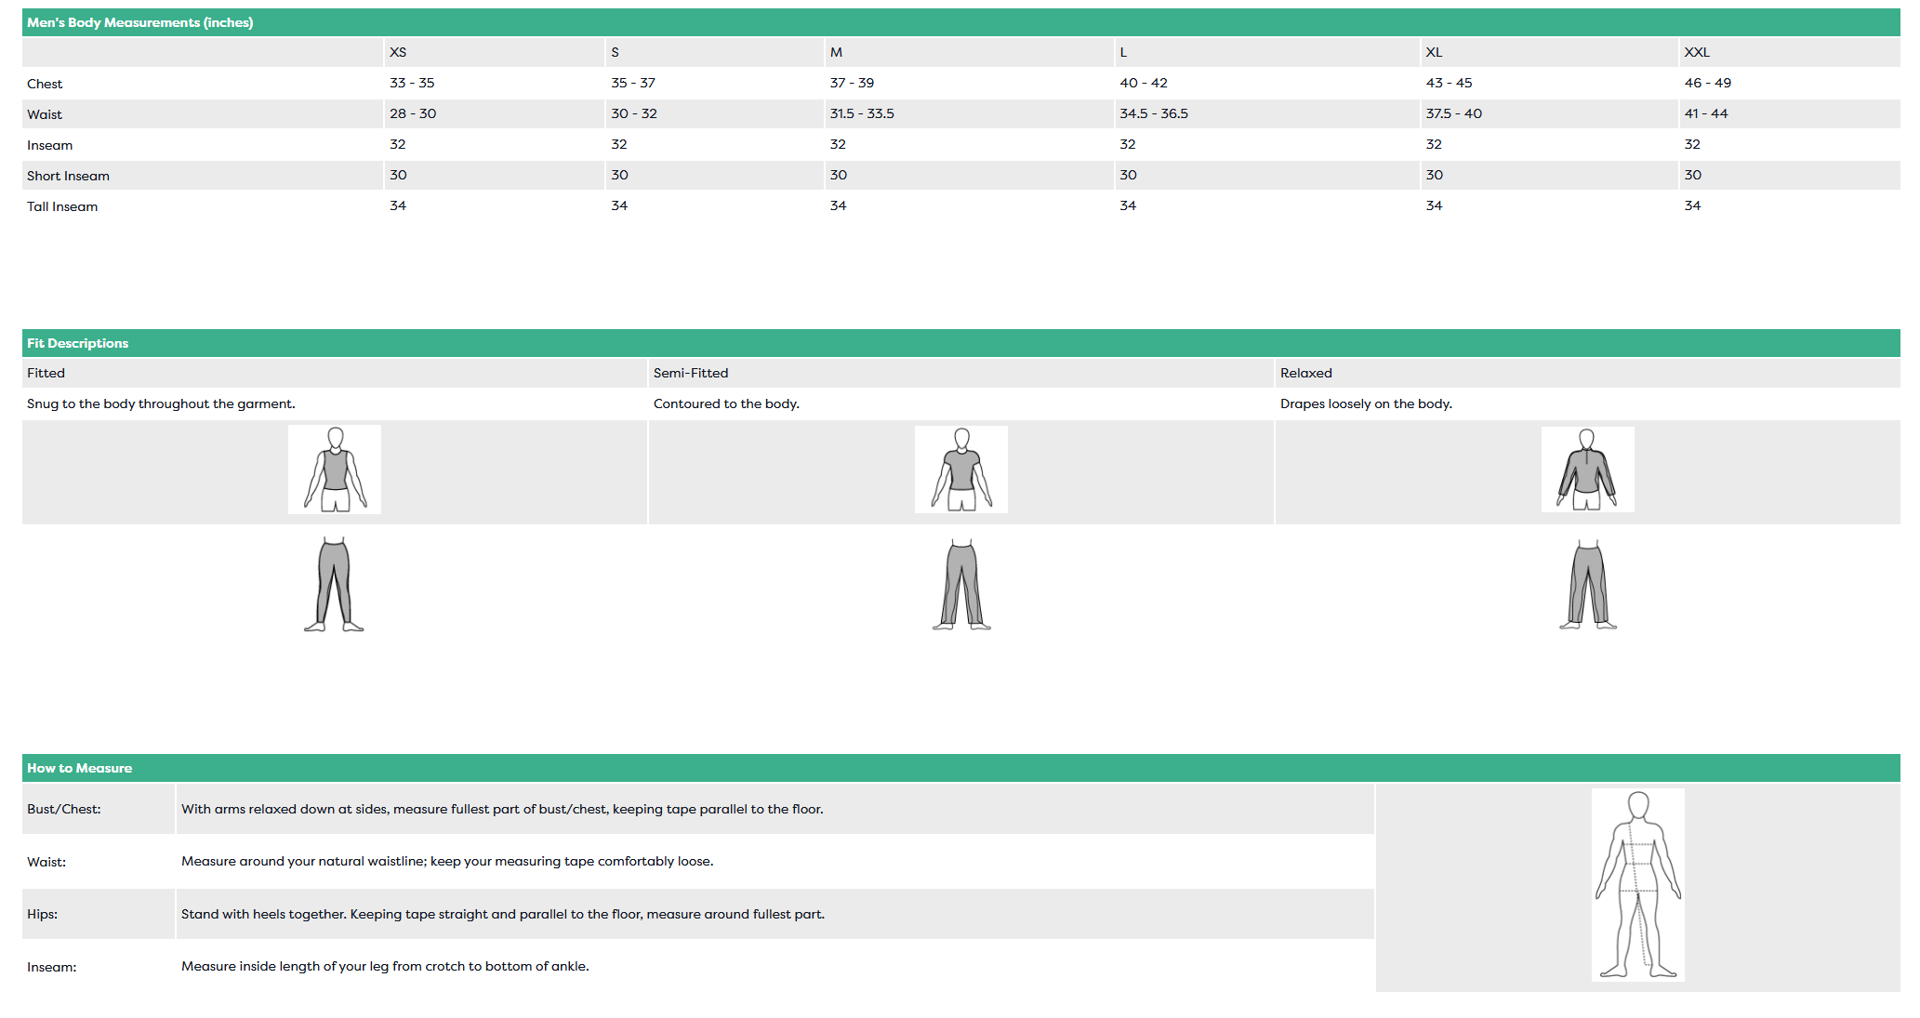
Task: Click the Relaxed jacket figure illustration
Action: click(x=1587, y=470)
